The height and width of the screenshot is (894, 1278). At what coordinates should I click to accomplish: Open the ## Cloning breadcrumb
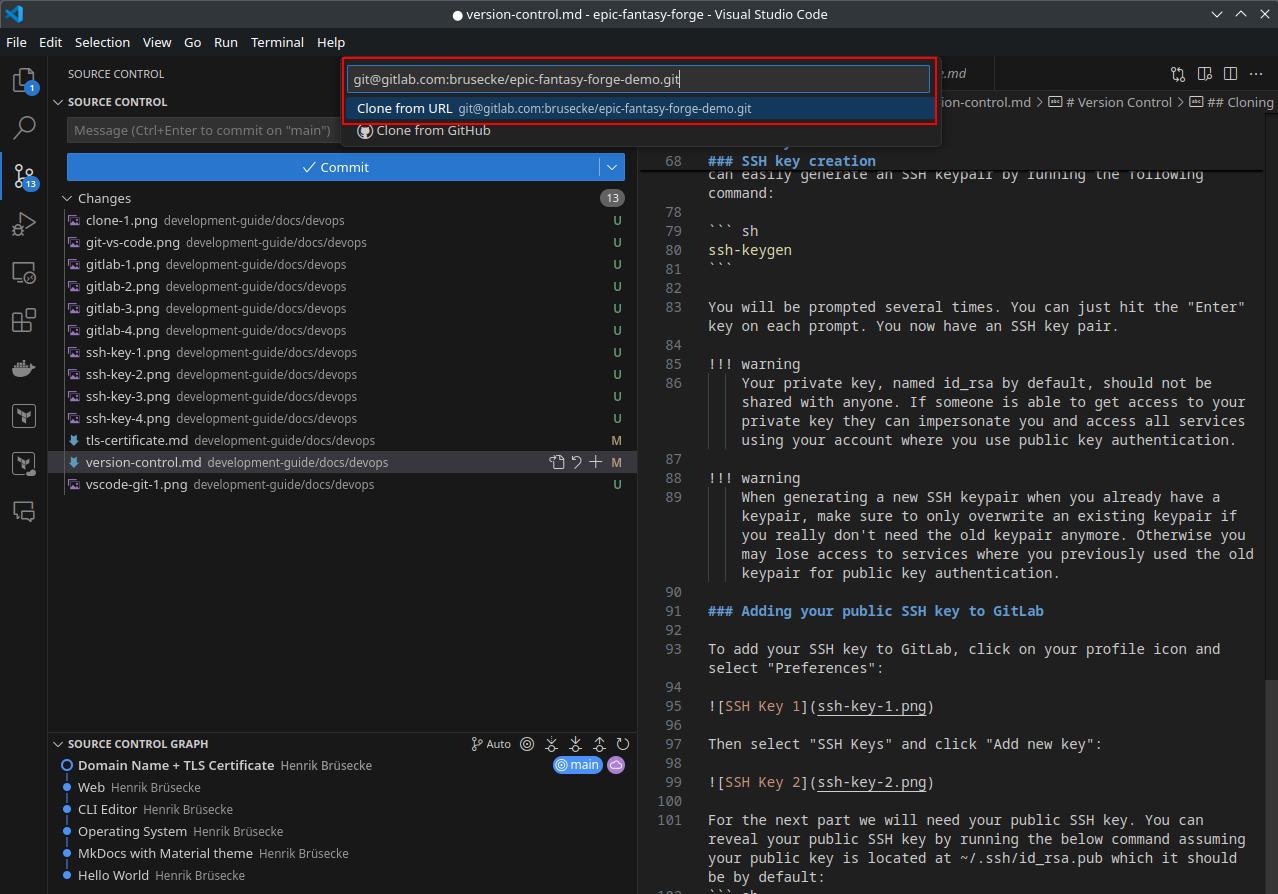coord(1231,102)
